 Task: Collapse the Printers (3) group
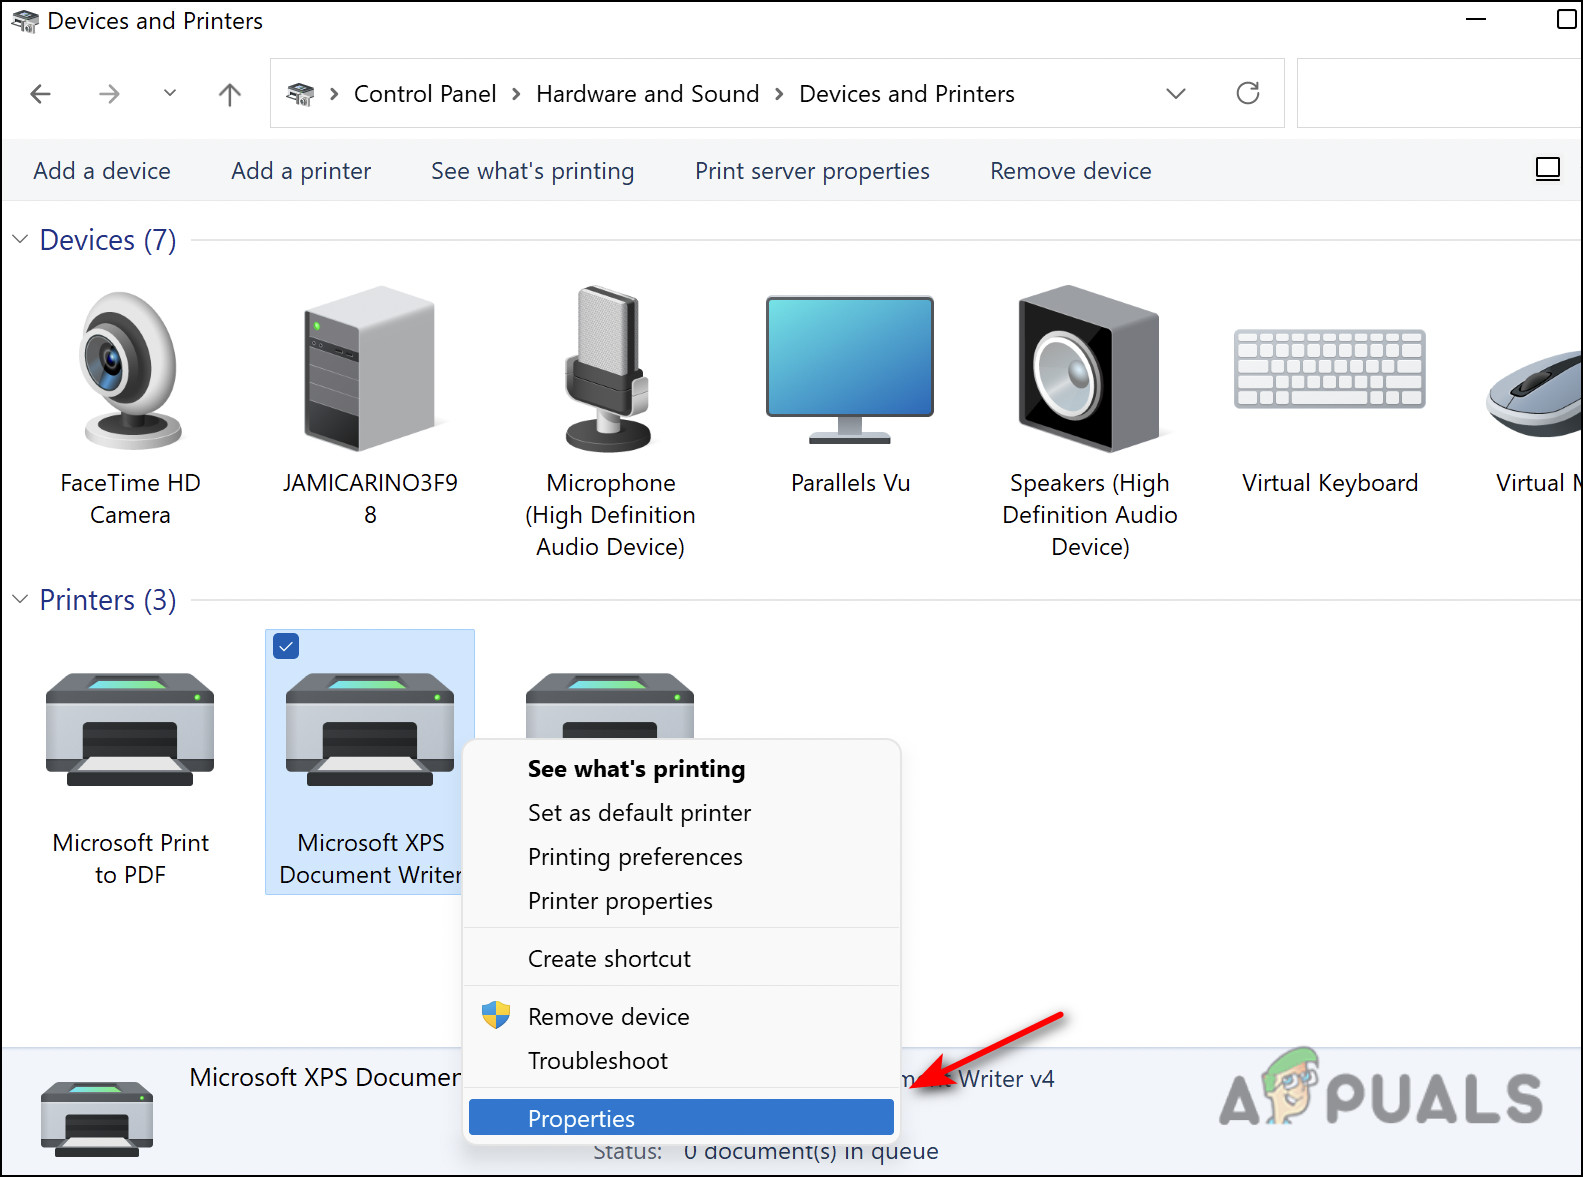[x=20, y=600]
